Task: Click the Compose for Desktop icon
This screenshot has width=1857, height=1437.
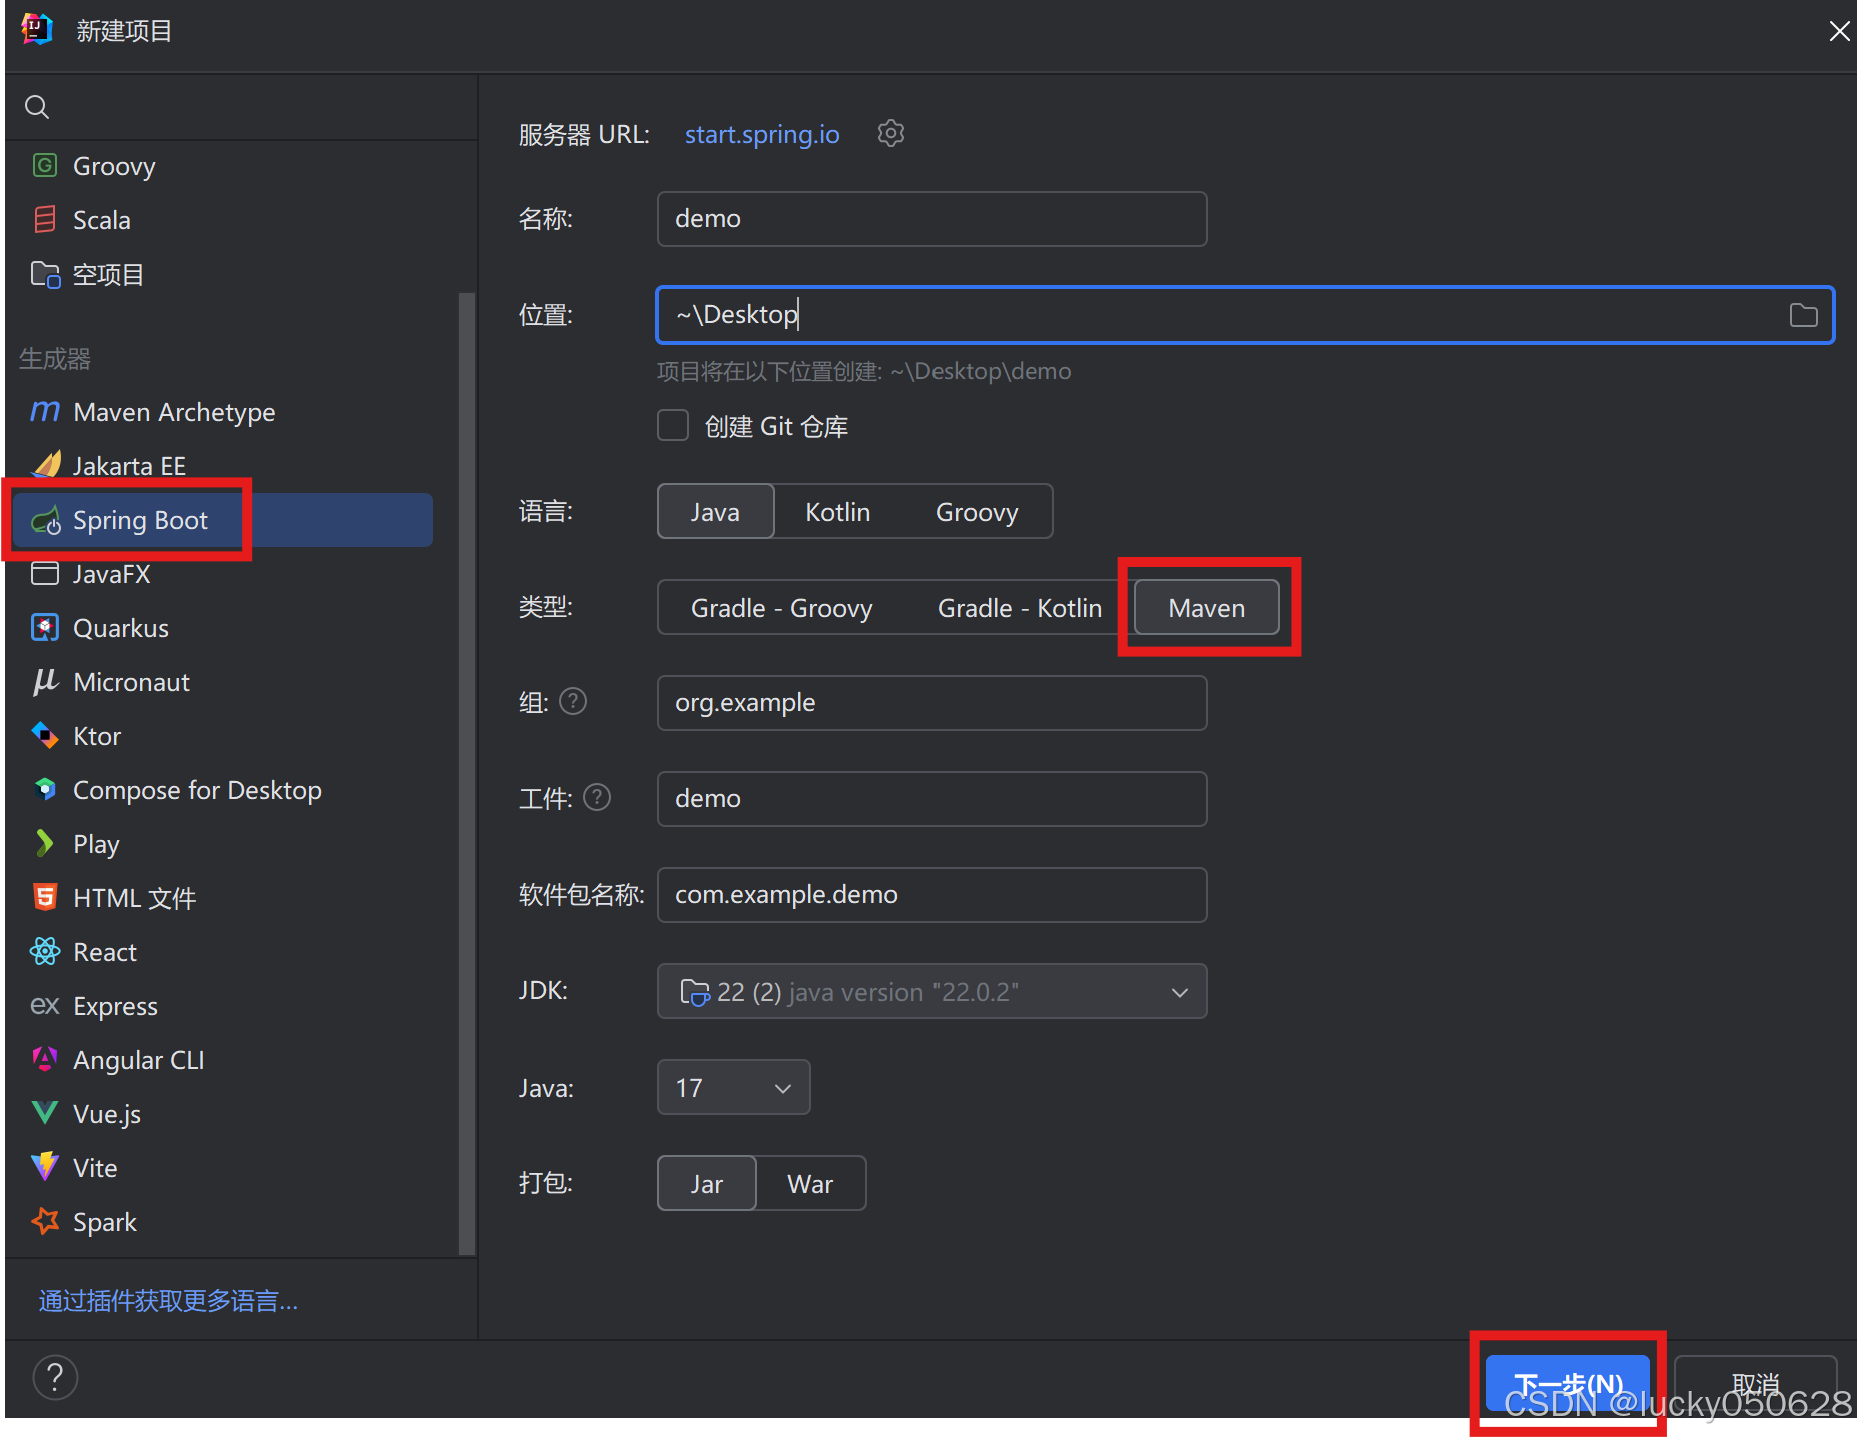Action: point(45,789)
